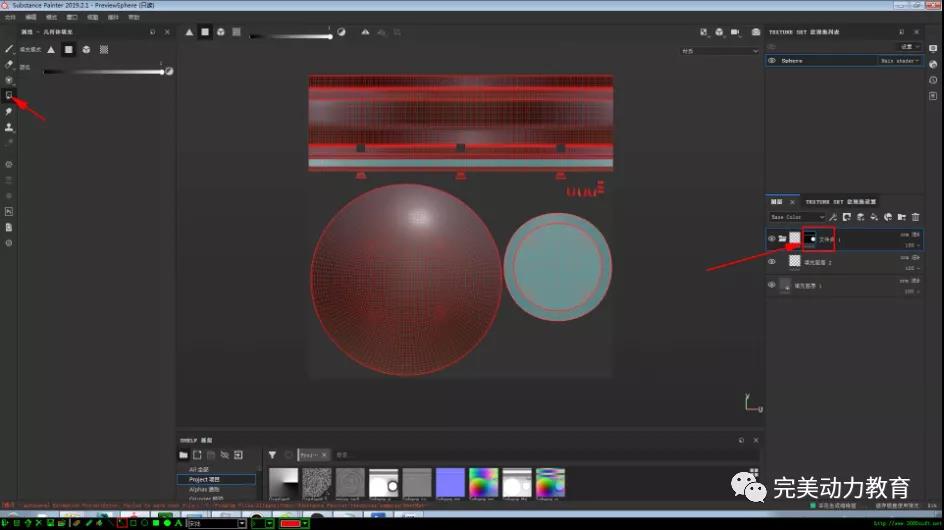Delete layer using the trash icon
The height and width of the screenshot is (530, 944).
pyautogui.click(x=915, y=217)
